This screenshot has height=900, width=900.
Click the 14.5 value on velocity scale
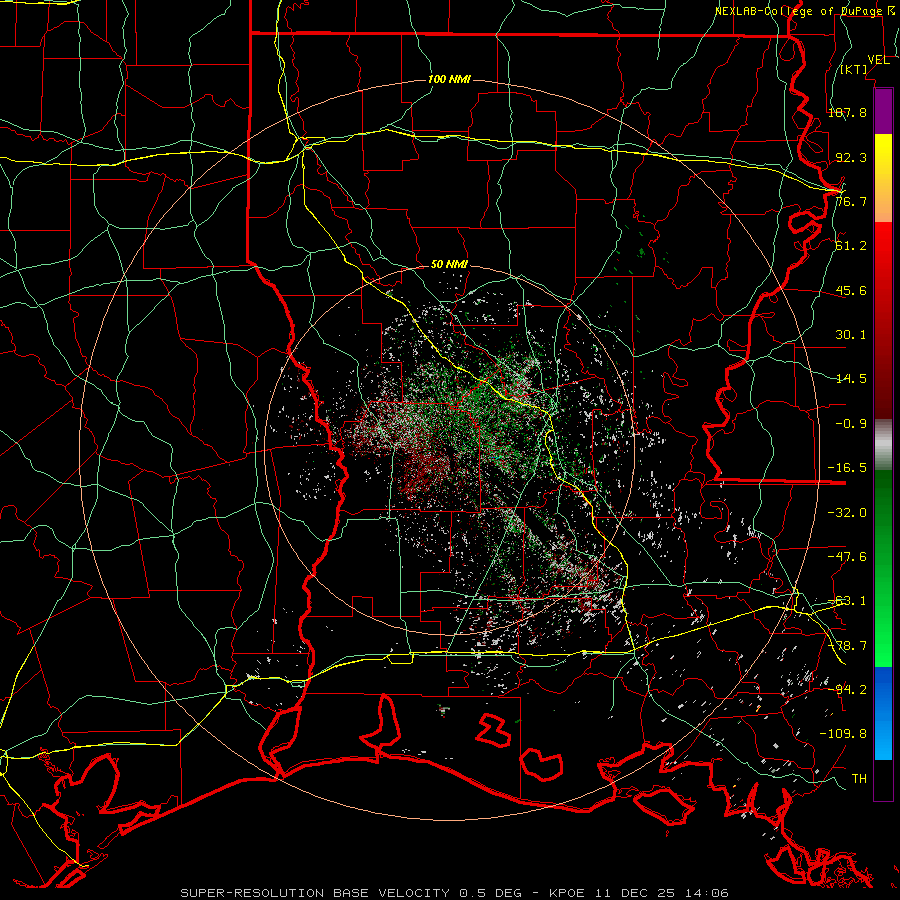point(851,379)
